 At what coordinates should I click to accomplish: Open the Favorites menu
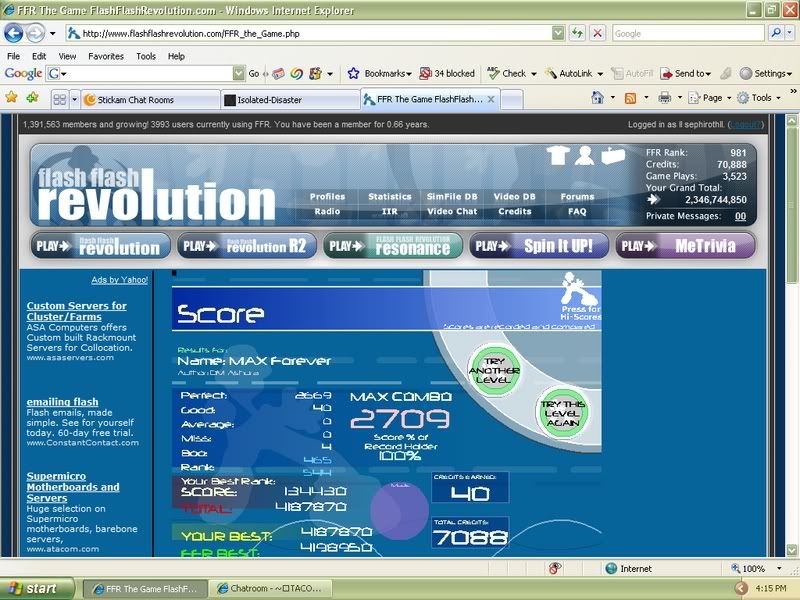[x=105, y=56]
